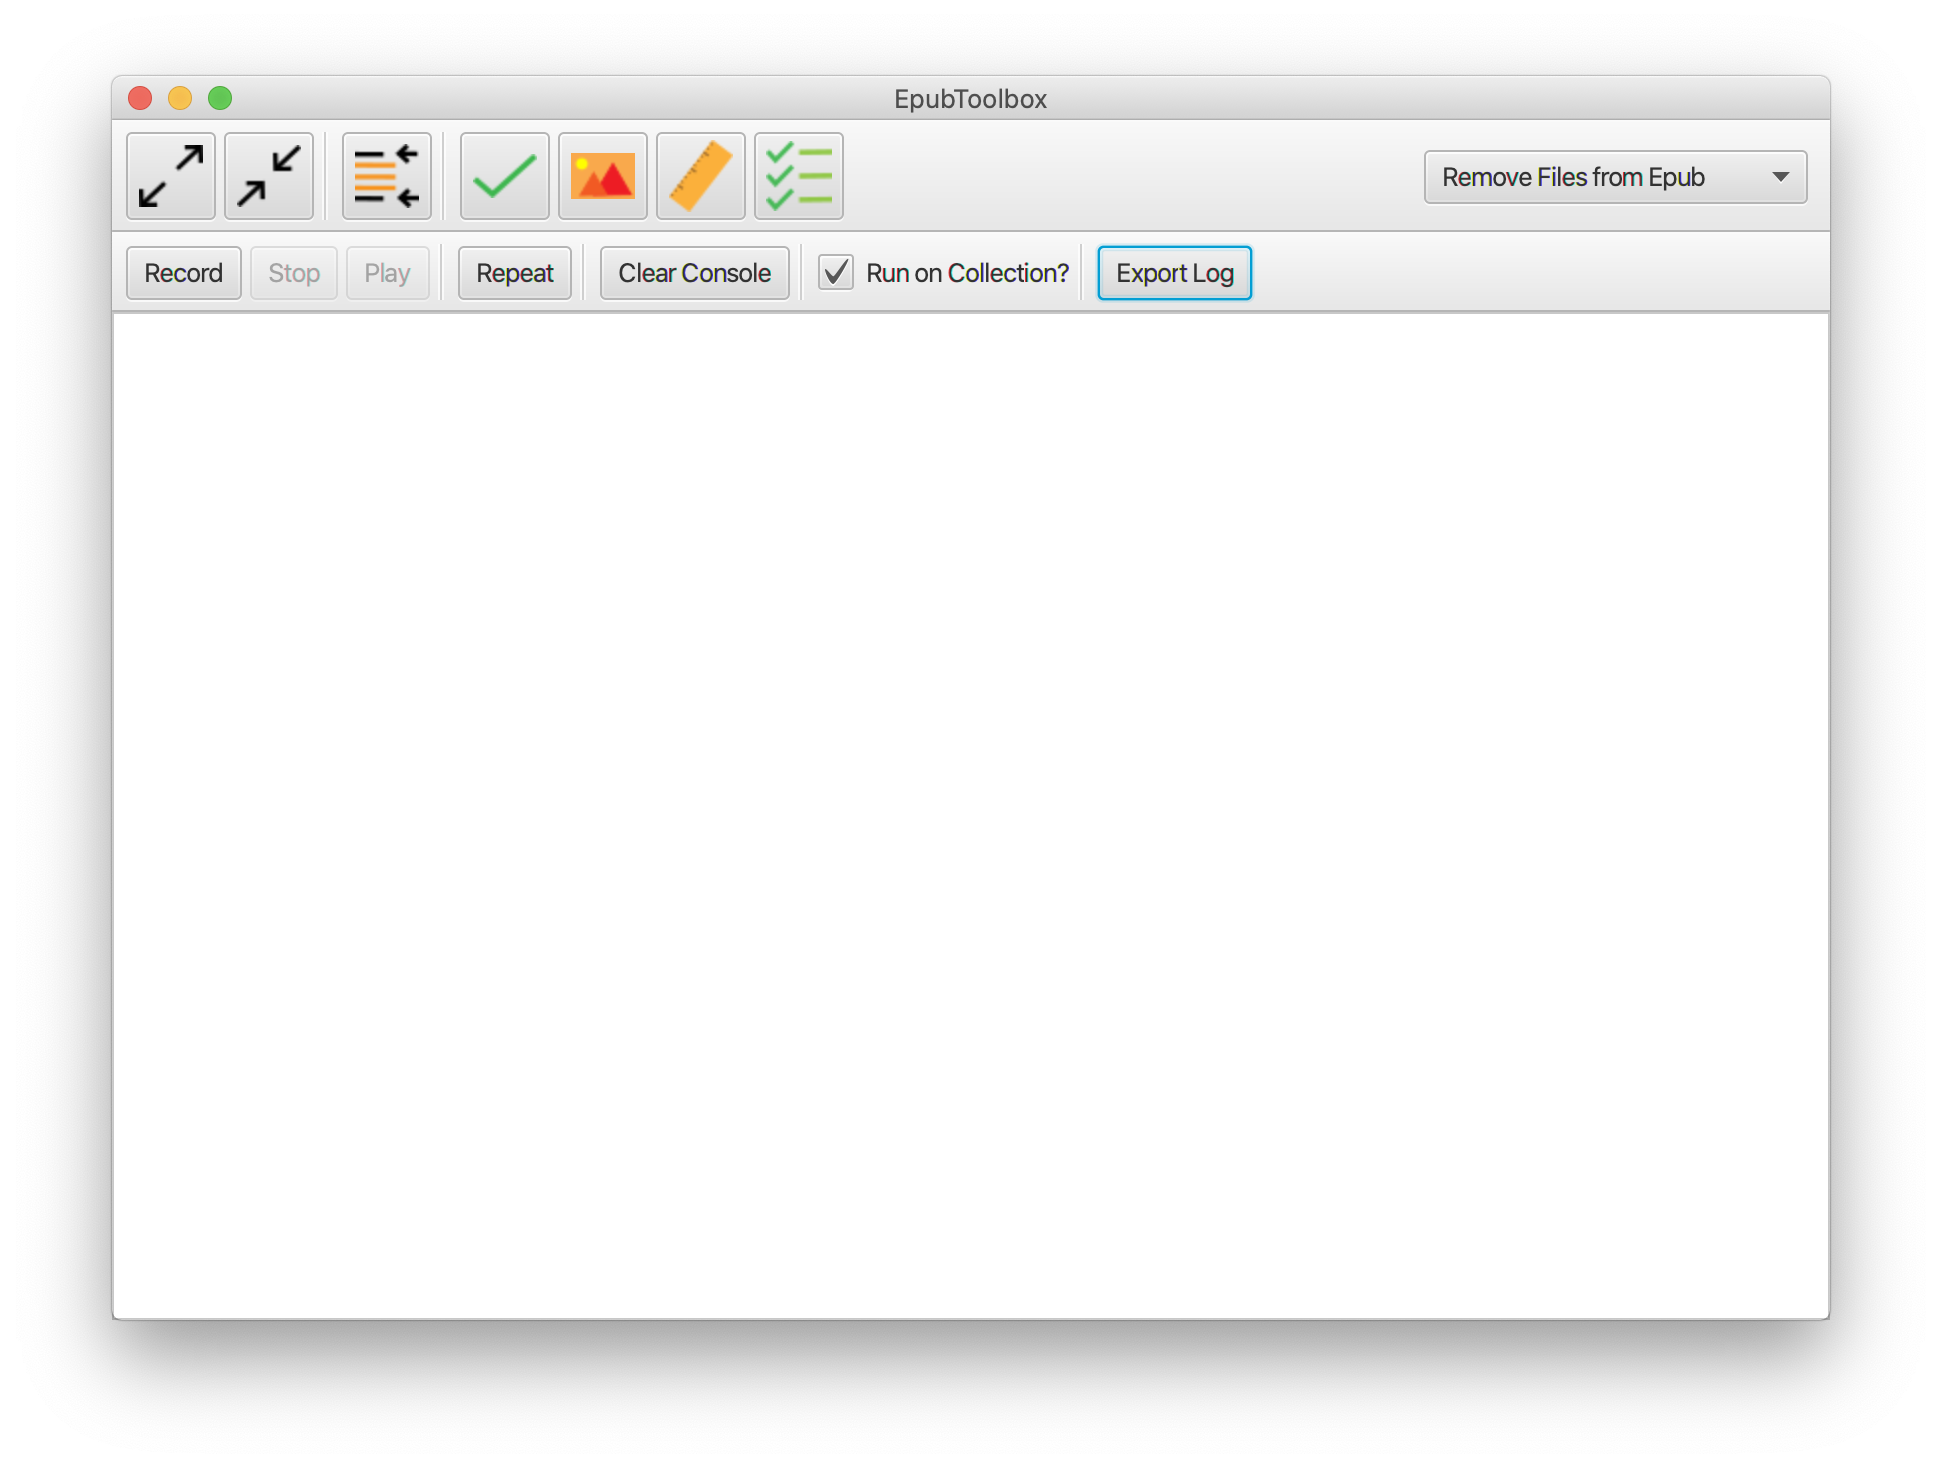Click the green checkmark toolbar icon

coord(503,176)
